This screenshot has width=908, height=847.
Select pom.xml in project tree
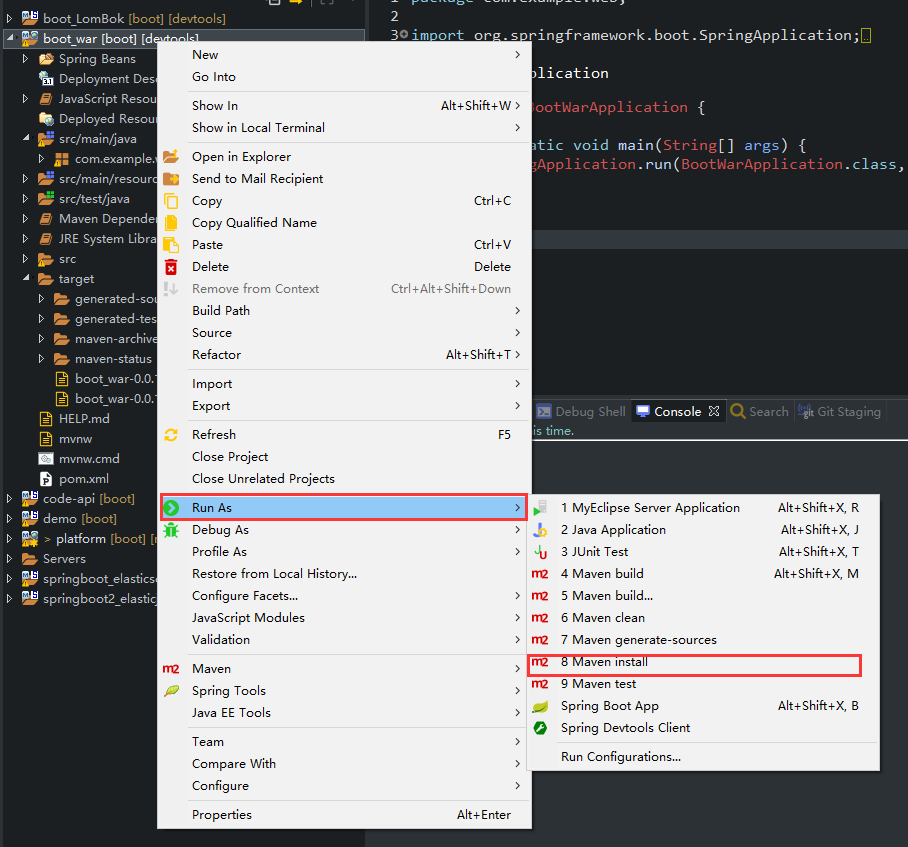(84, 479)
